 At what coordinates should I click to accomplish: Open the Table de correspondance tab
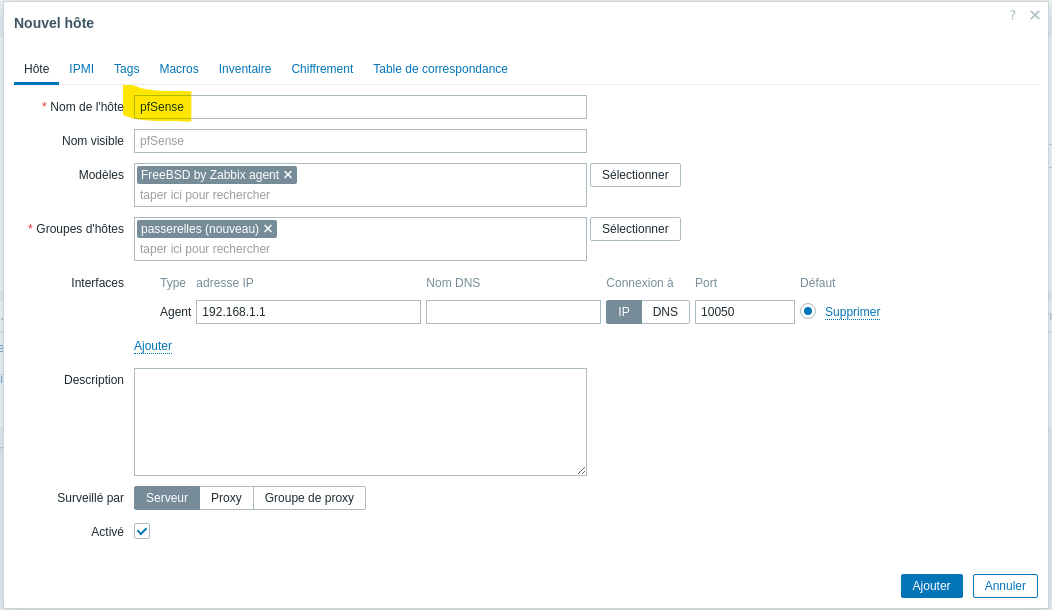point(440,68)
